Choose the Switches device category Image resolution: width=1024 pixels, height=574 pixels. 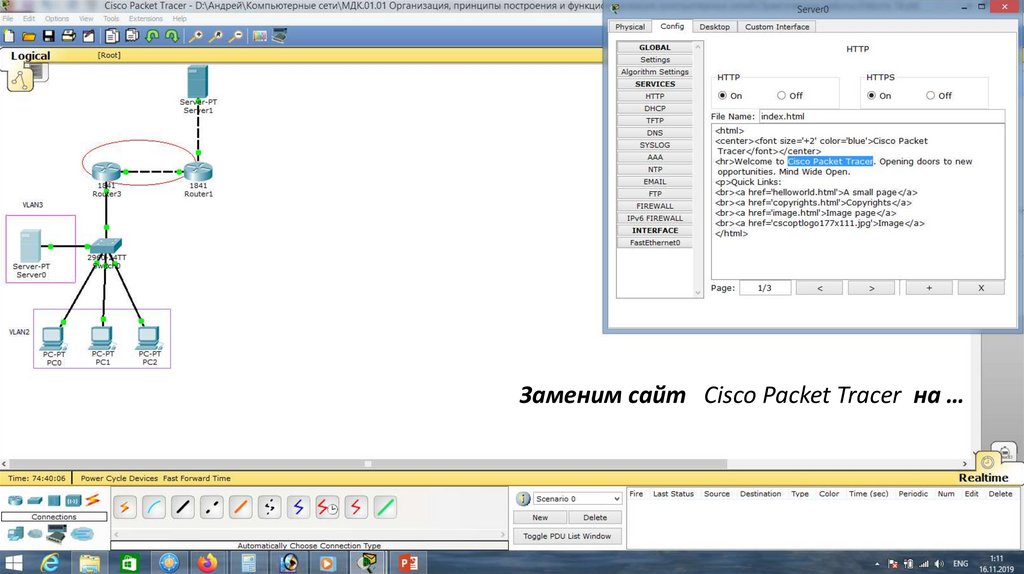(35, 501)
